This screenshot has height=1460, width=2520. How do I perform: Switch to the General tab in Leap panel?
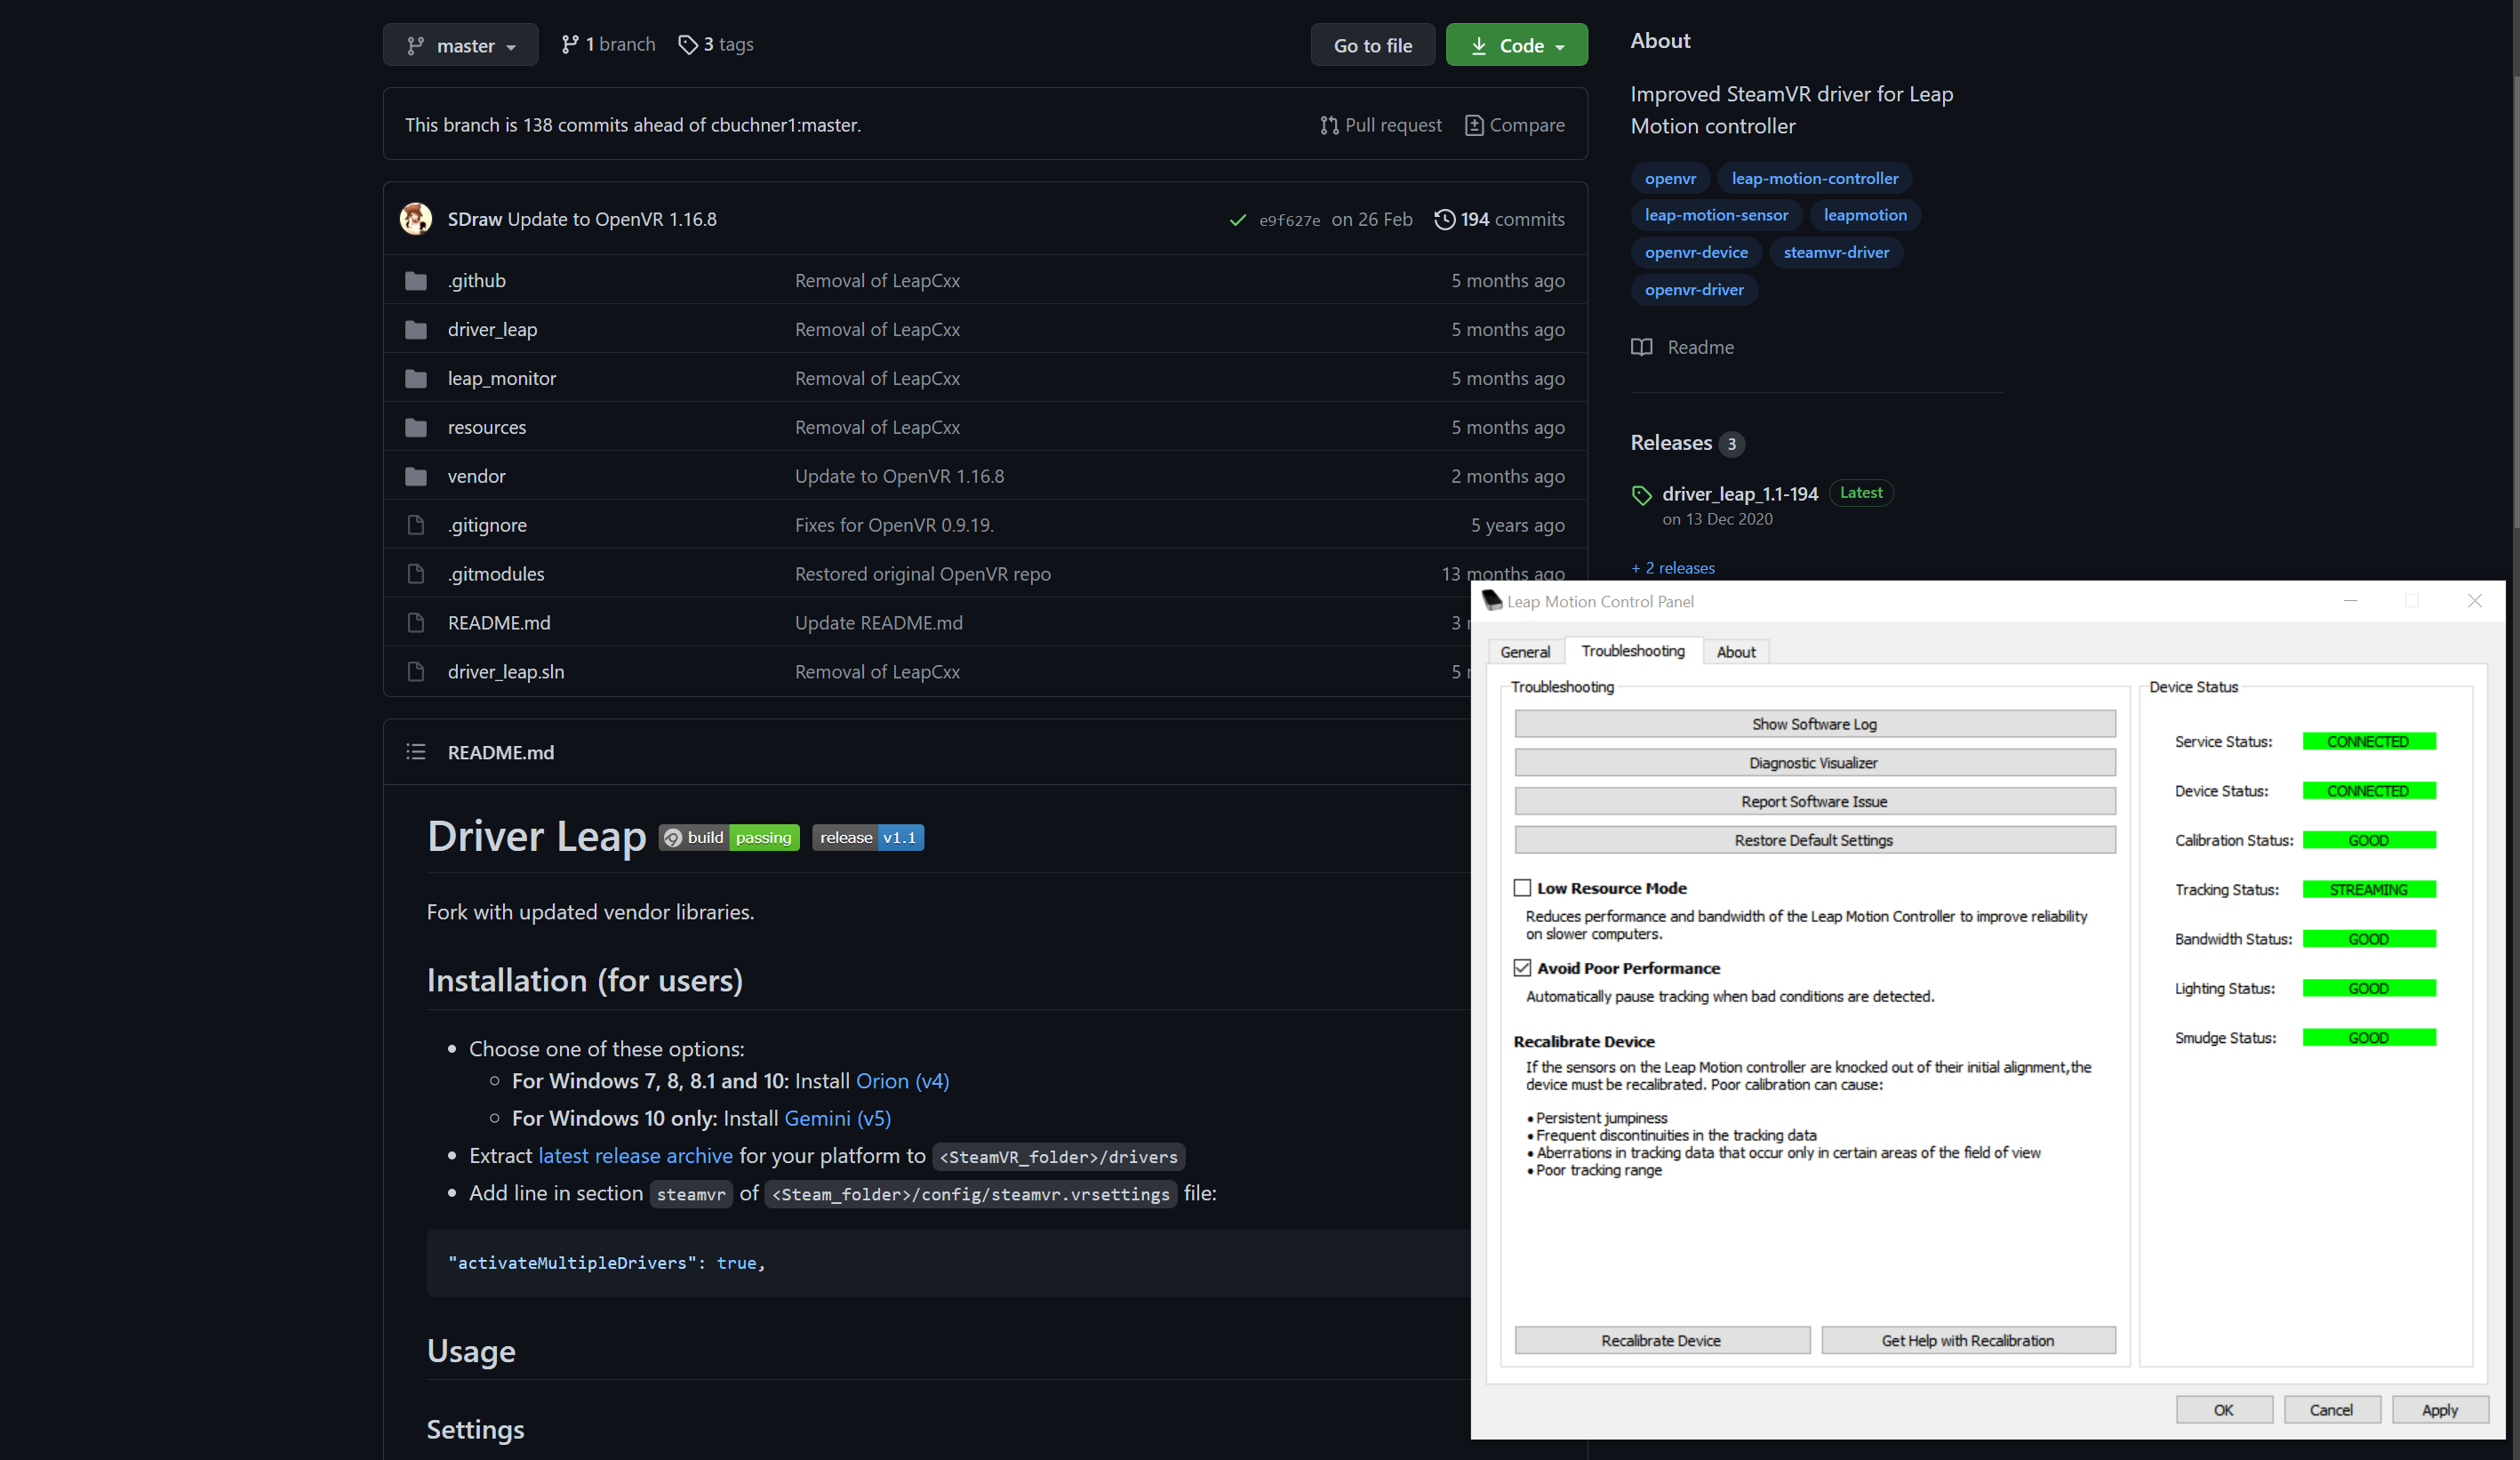click(1525, 652)
